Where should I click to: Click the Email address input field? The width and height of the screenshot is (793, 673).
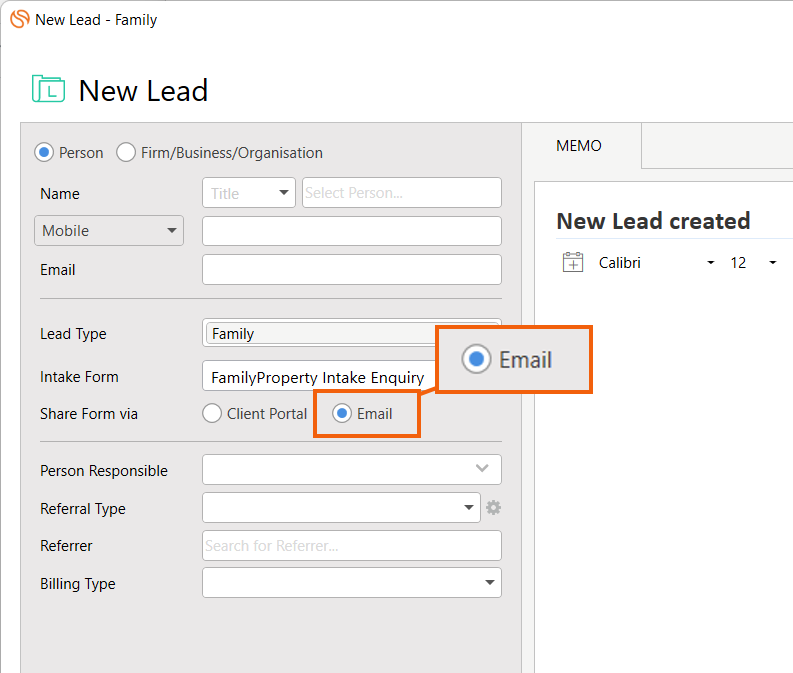[x=352, y=270]
